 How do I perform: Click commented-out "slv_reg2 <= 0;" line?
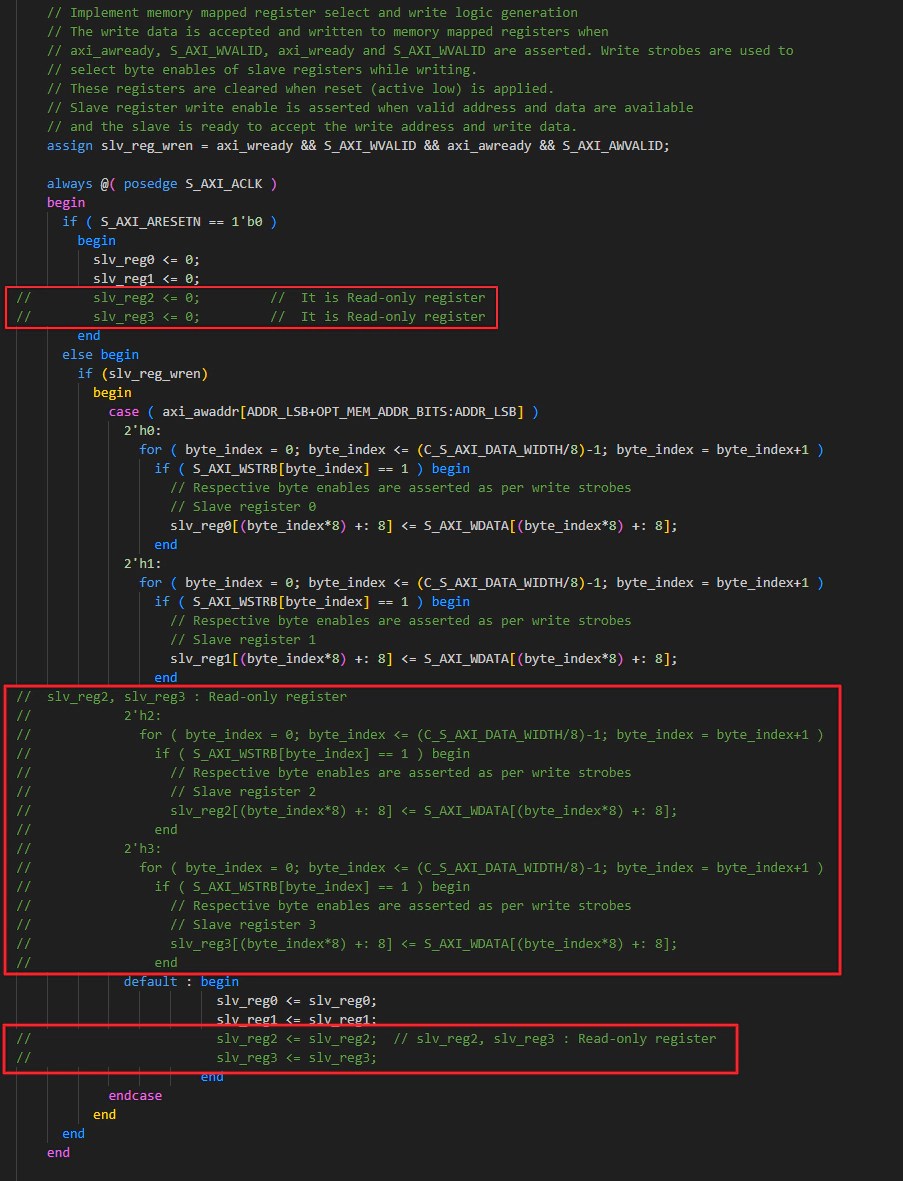[x=251, y=298]
